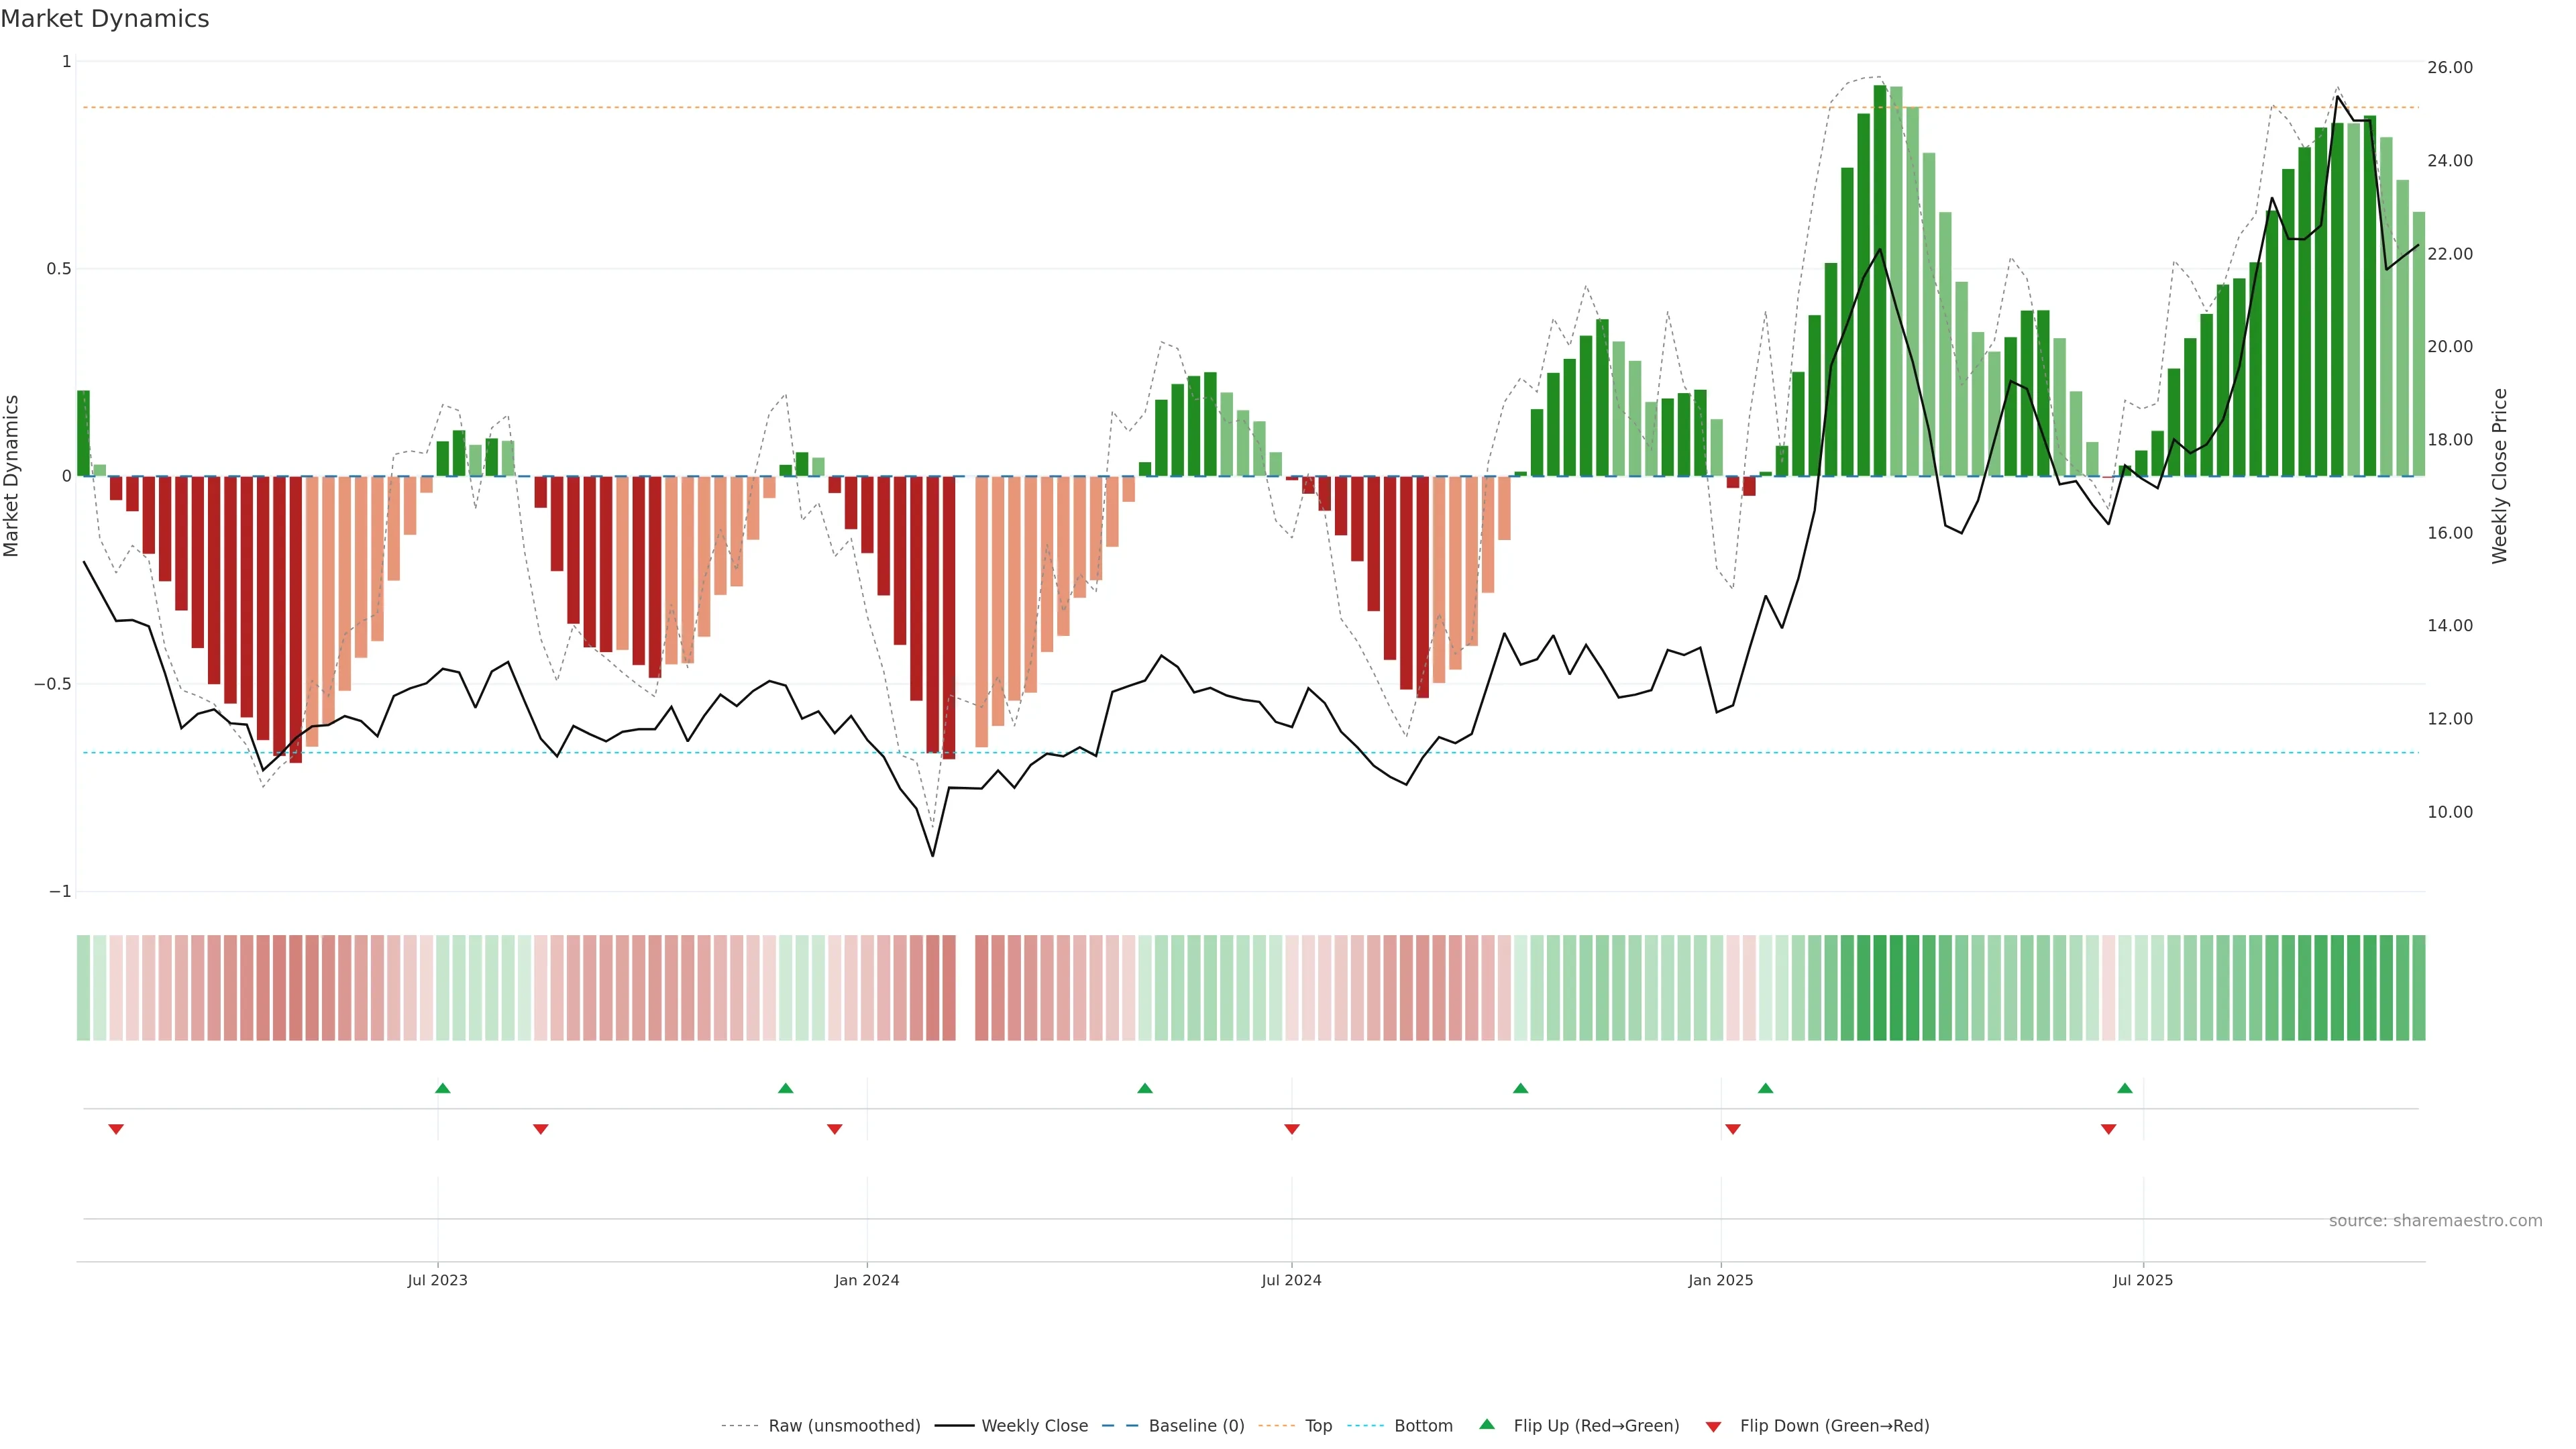The height and width of the screenshot is (1449, 2576).
Task: Click the rightmost dark green heatmap strip cell
Action: [x=2419, y=987]
